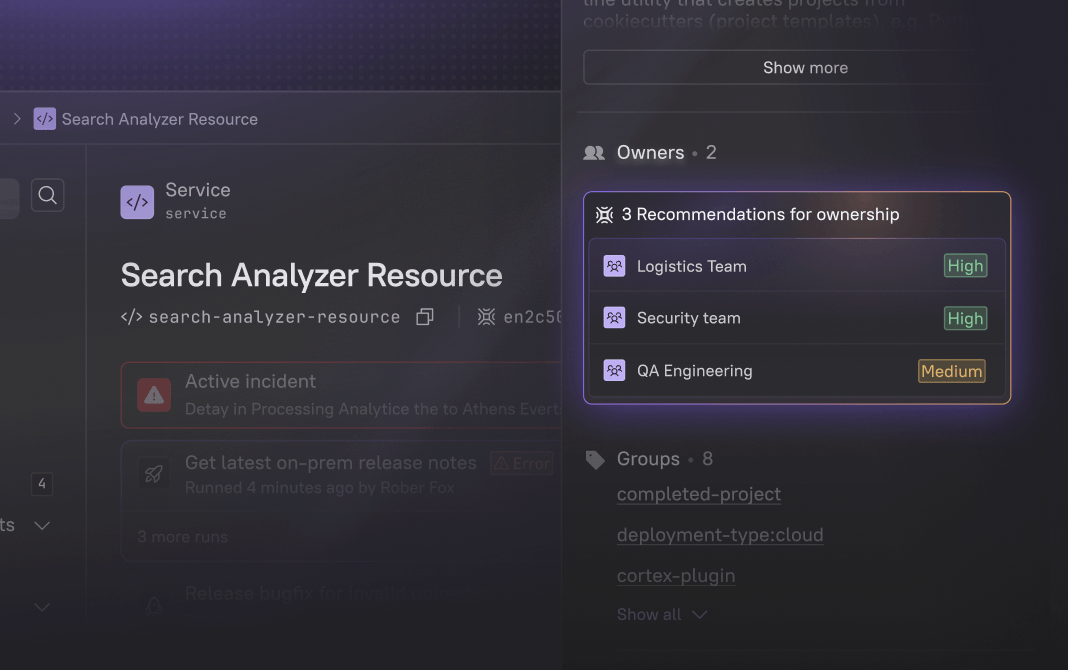Click the search-analyzer-resource tag text

tap(274, 317)
